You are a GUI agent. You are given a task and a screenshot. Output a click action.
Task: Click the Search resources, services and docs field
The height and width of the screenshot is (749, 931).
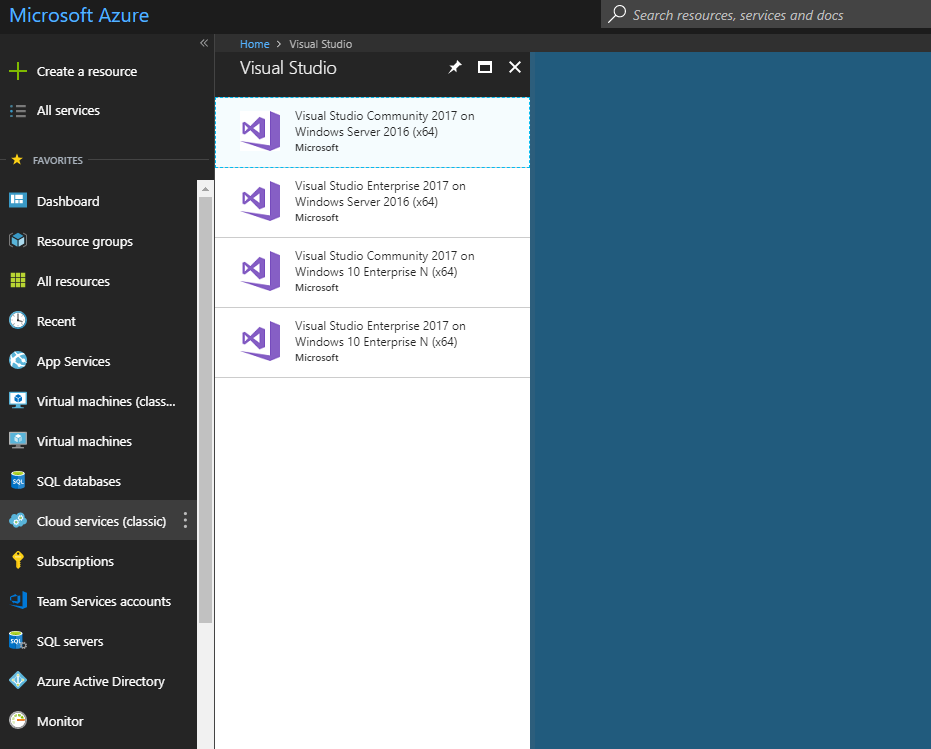[766, 14]
